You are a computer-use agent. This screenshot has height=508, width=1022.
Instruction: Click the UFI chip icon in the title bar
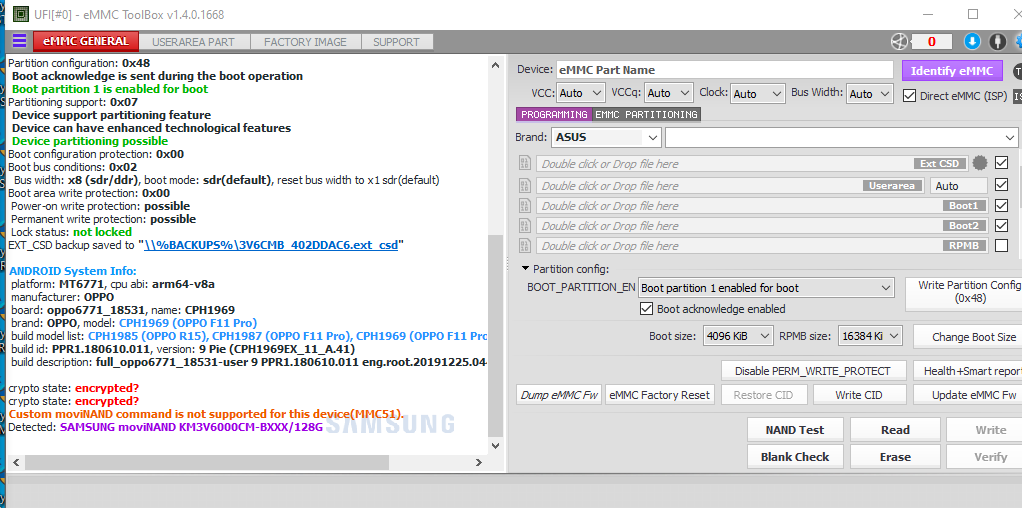click(x=21, y=14)
